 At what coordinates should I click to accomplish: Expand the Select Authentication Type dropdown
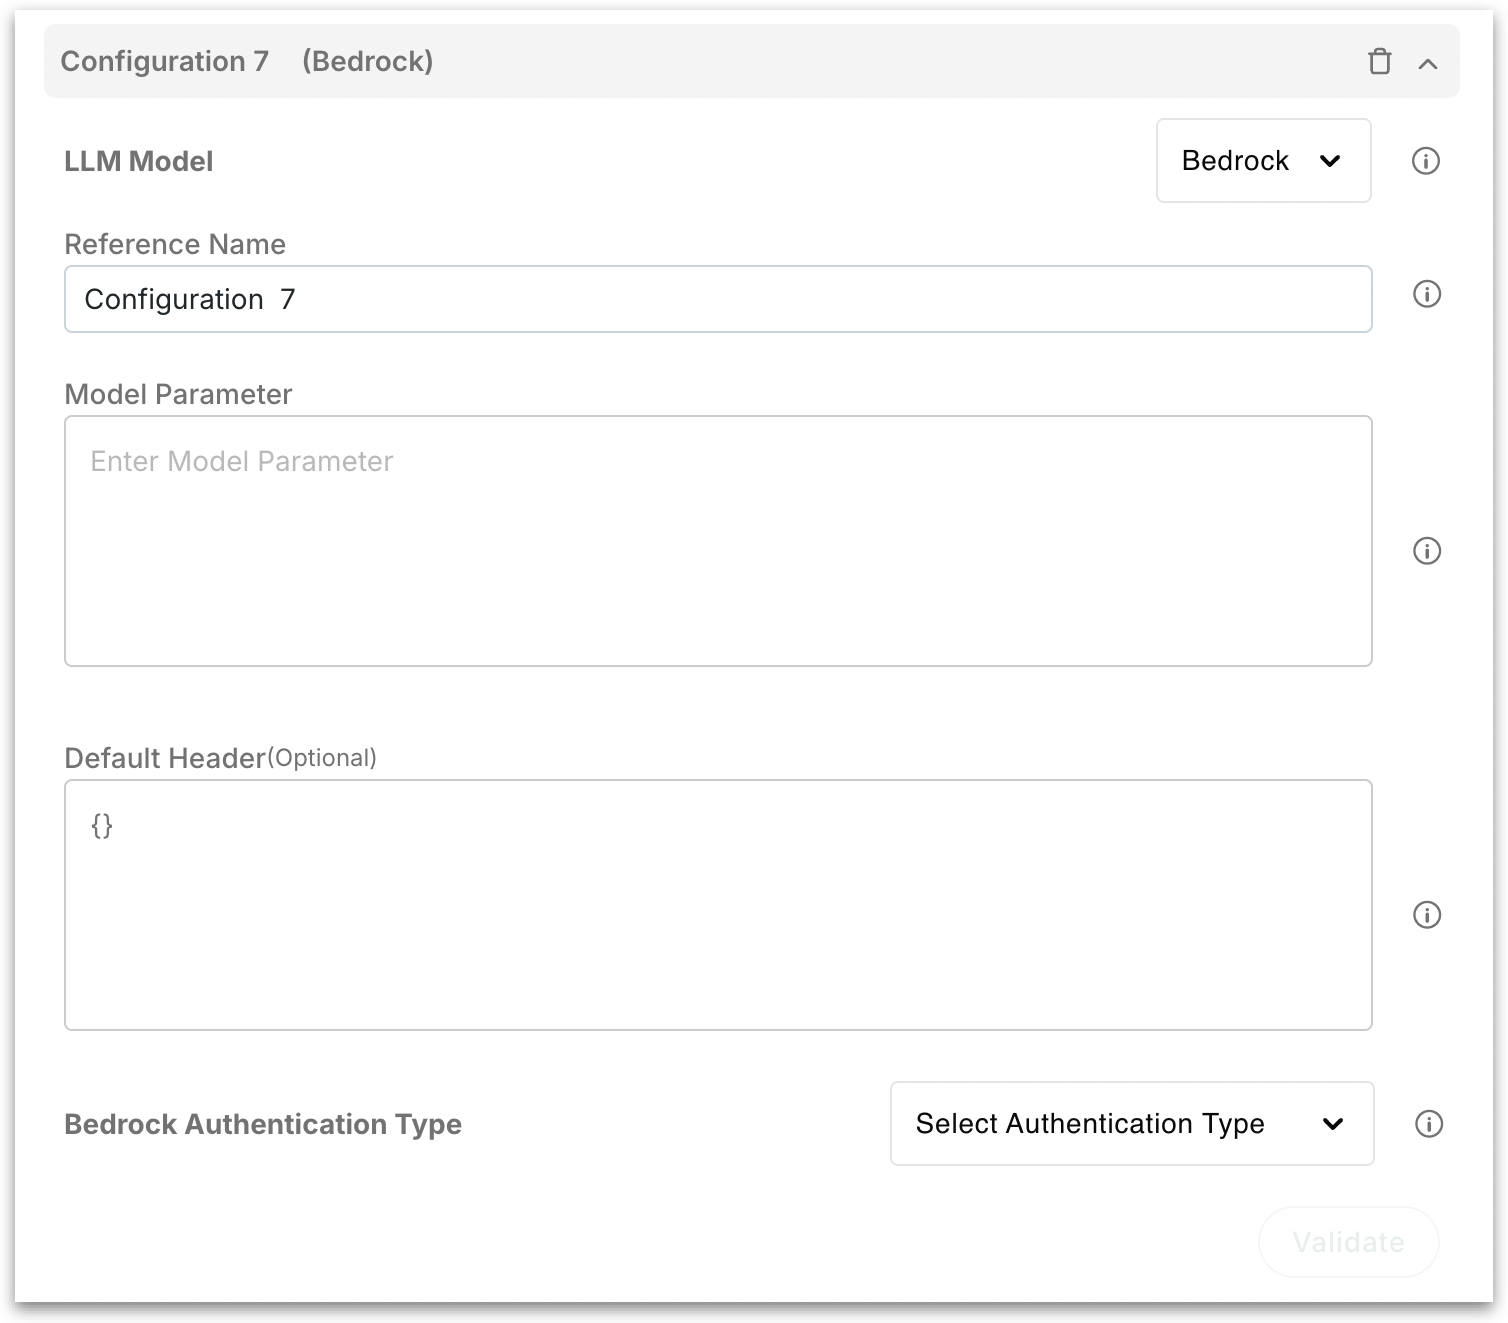[x=1131, y=1124]
